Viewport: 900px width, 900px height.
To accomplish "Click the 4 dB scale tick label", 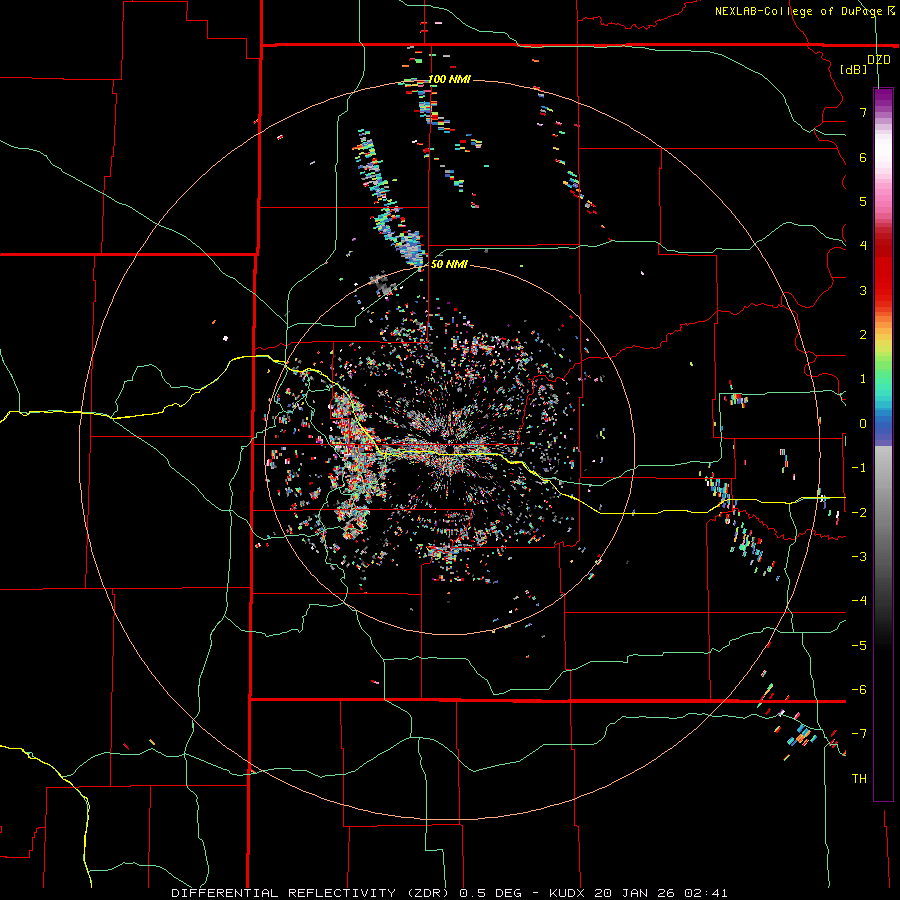I will tap(863, 246).
